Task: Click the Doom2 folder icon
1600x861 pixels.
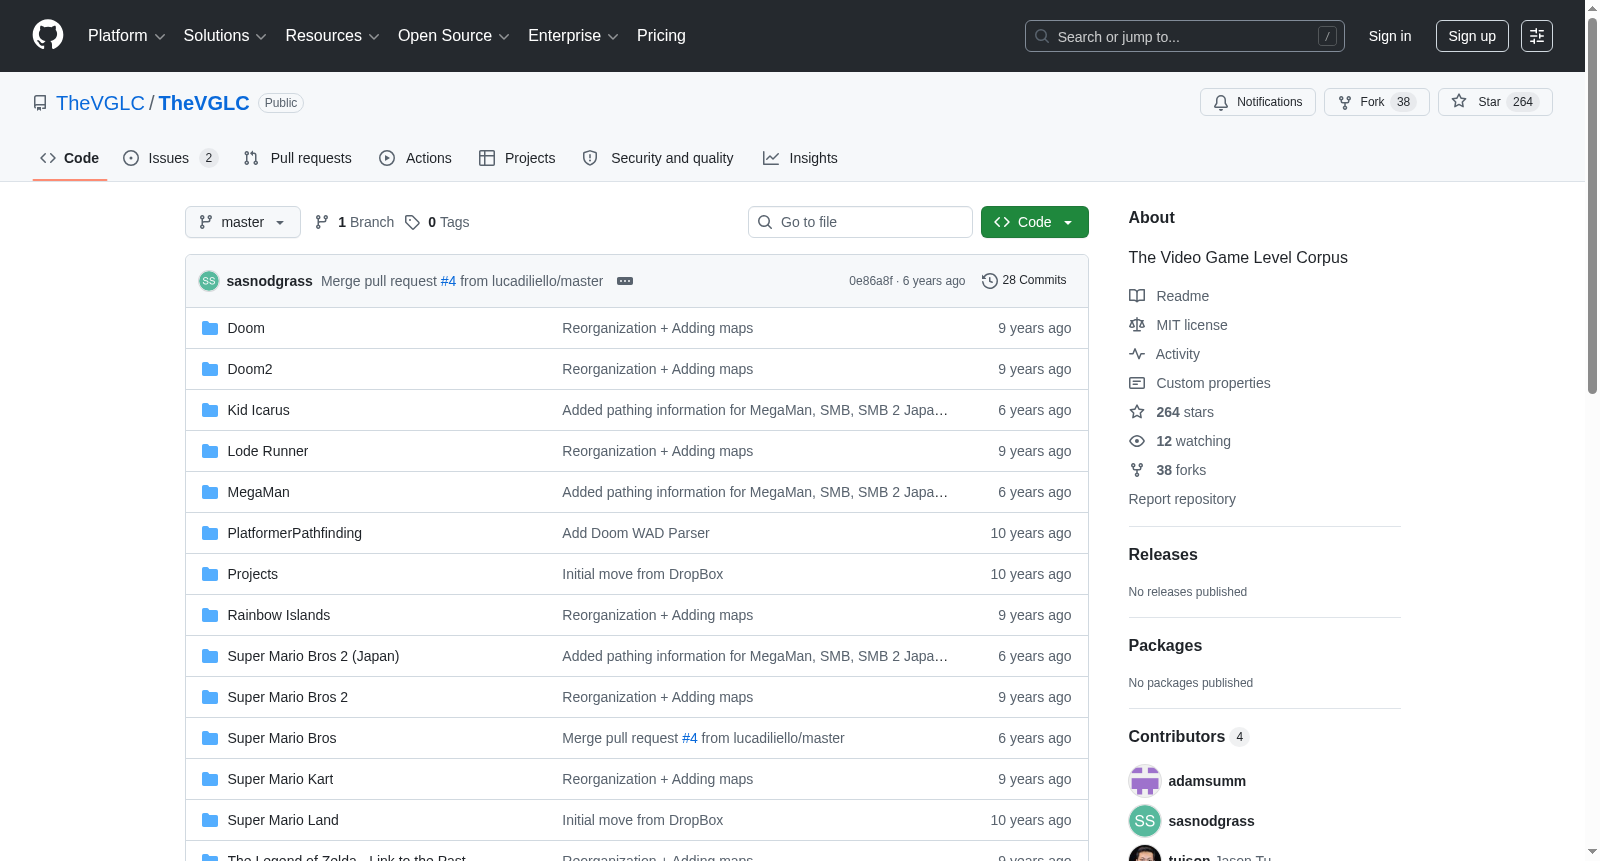Action: pos(210,369)
